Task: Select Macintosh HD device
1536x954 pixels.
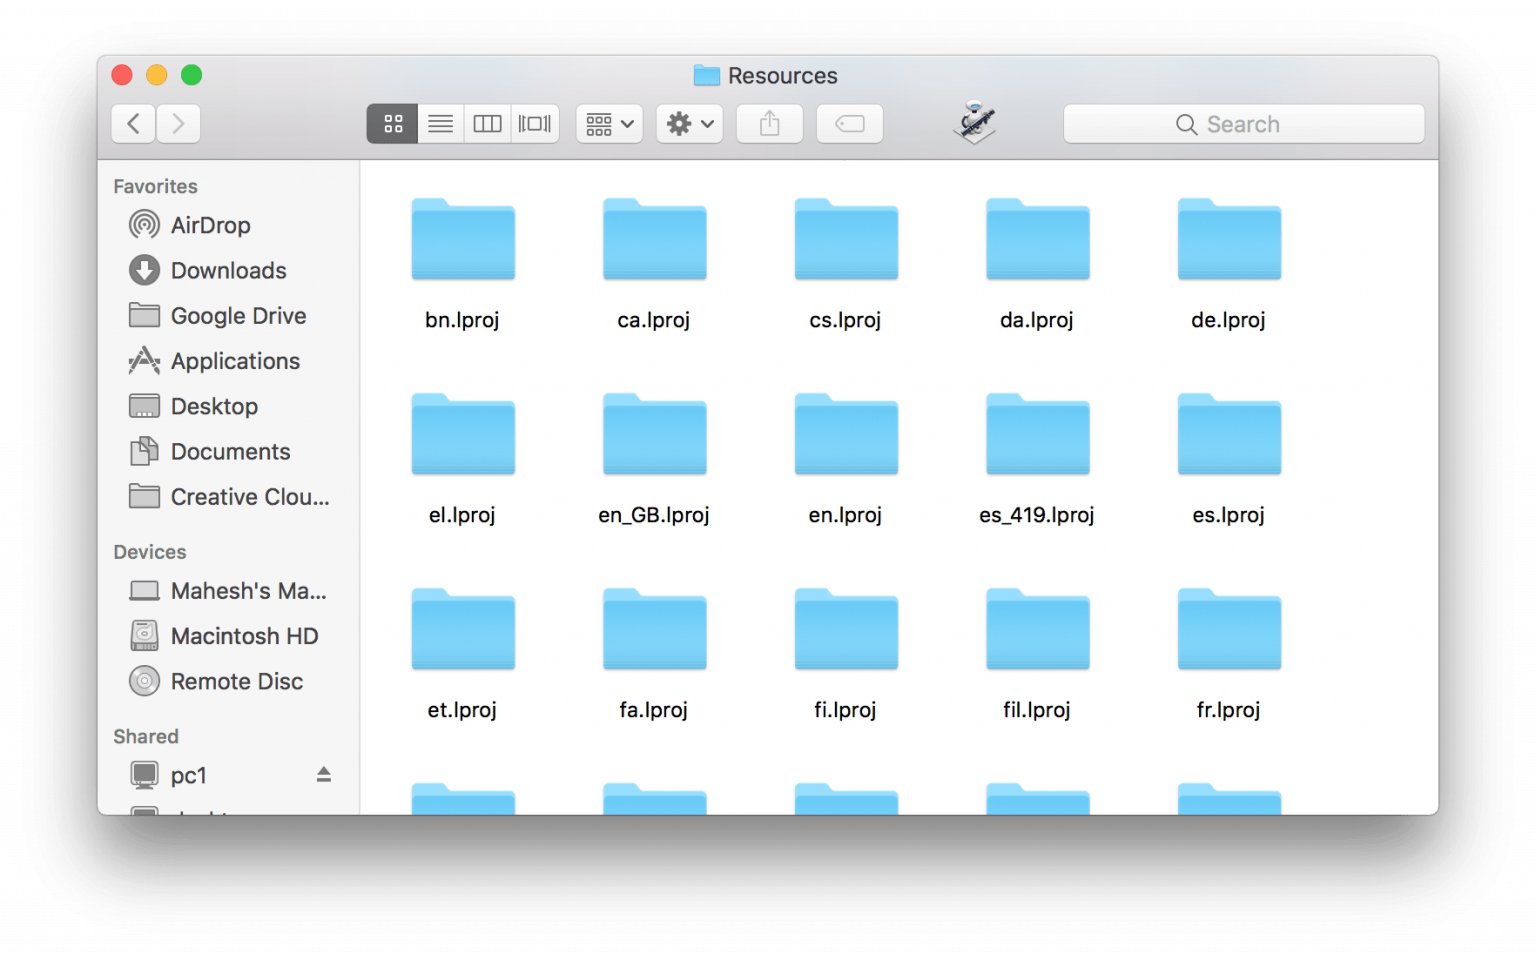Action: (244, 636)
